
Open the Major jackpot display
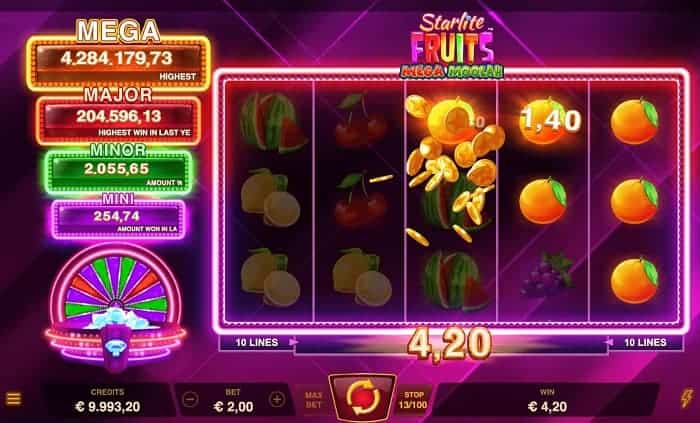(x=118, y=120)
